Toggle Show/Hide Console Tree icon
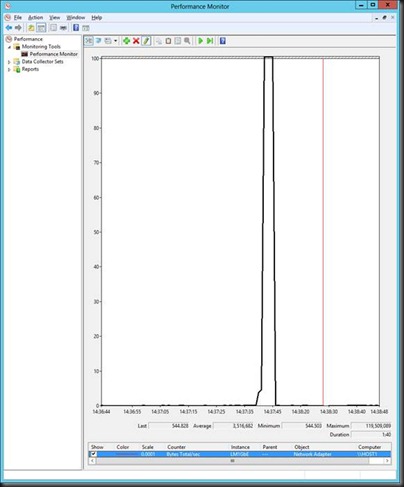Screen dimensions: 404x487 (x=41, y=28)
